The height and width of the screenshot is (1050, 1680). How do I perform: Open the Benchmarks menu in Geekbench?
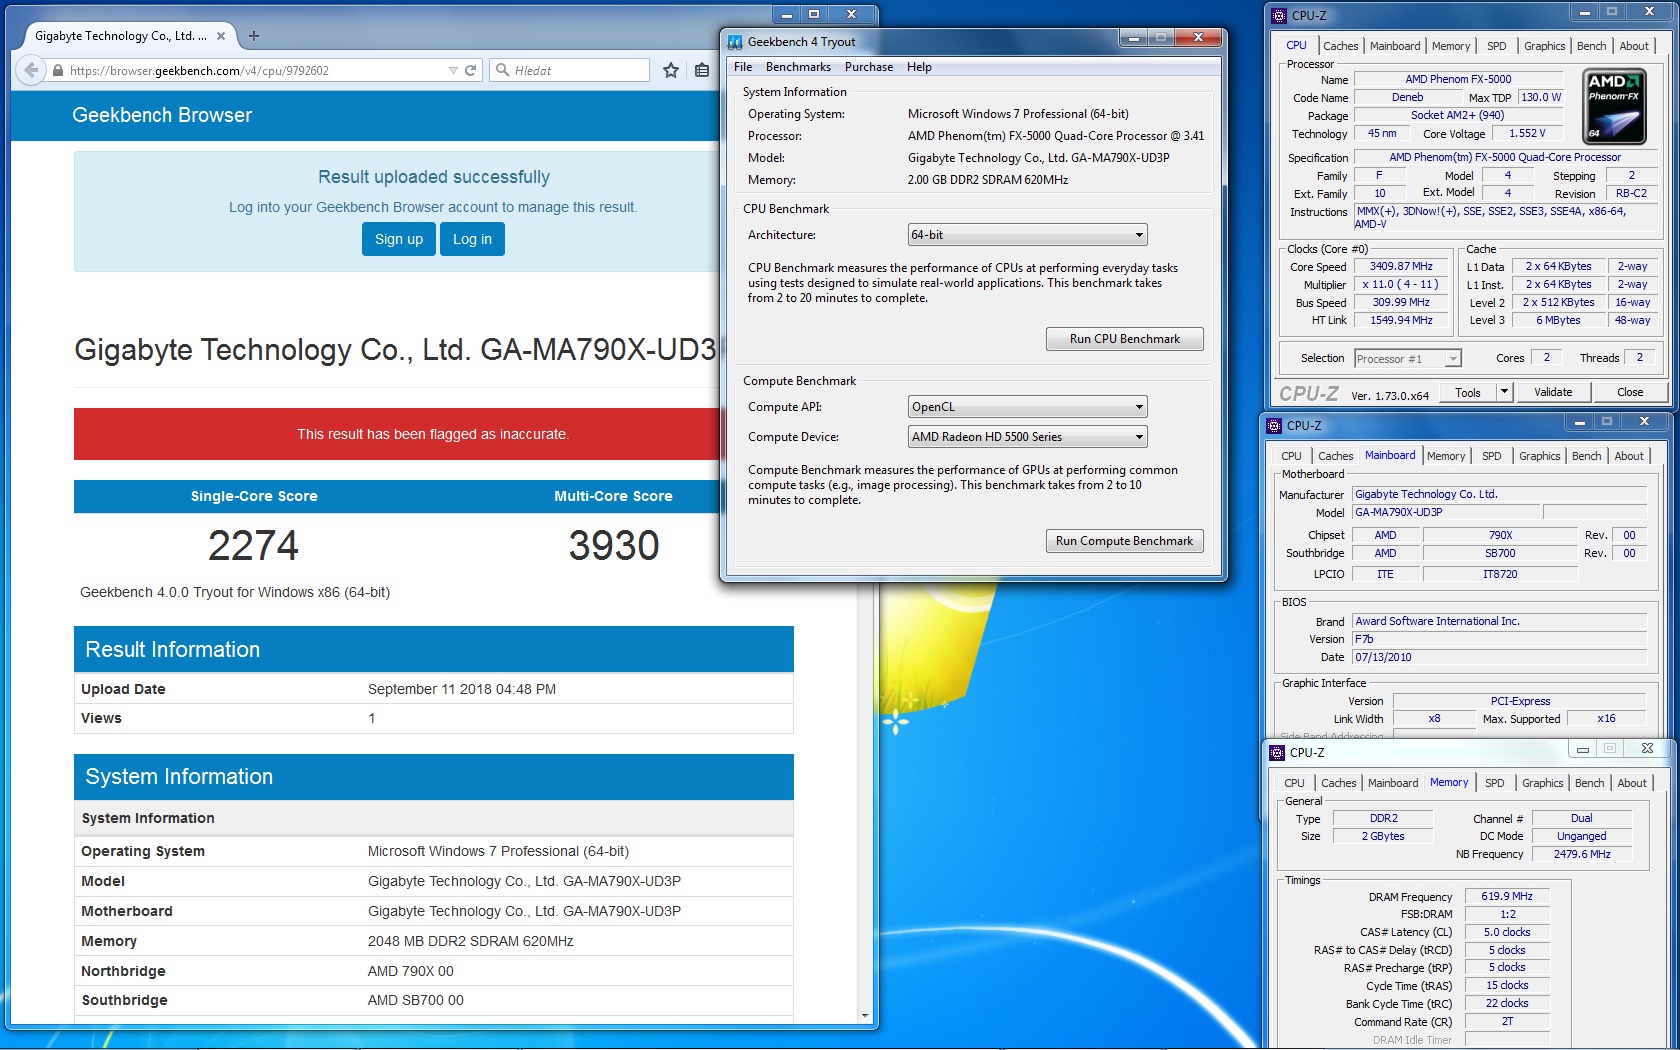[x=798, y=67]
